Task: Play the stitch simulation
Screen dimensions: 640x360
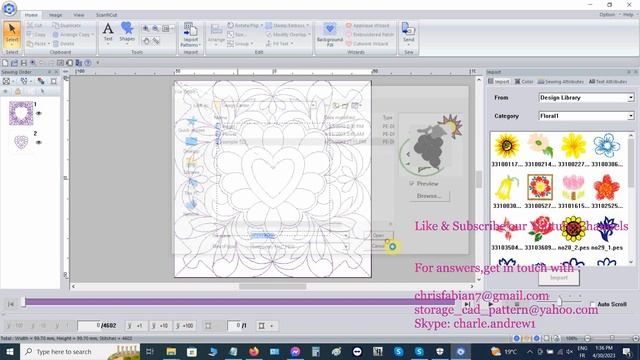Action: 491,304
